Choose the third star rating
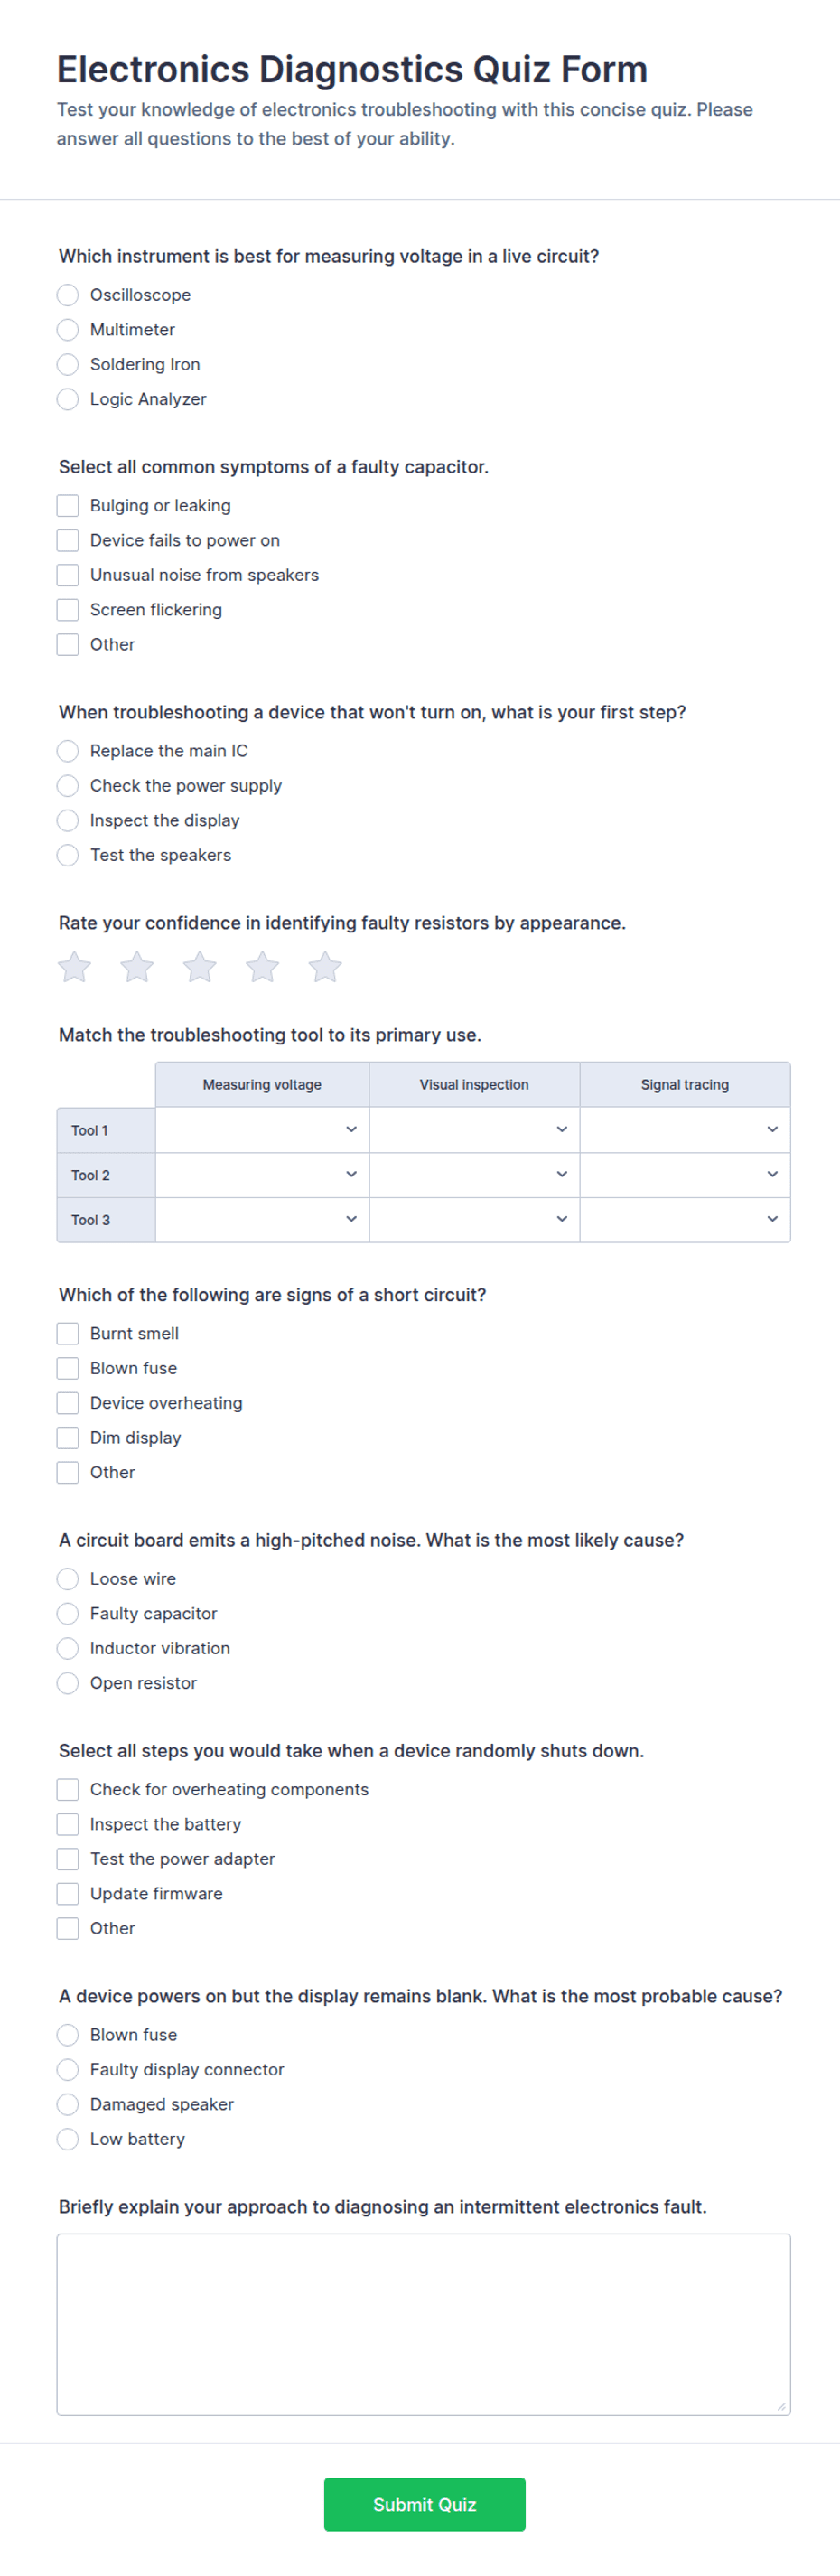Viewport: 840px width, 2576px height. (200, 967)
